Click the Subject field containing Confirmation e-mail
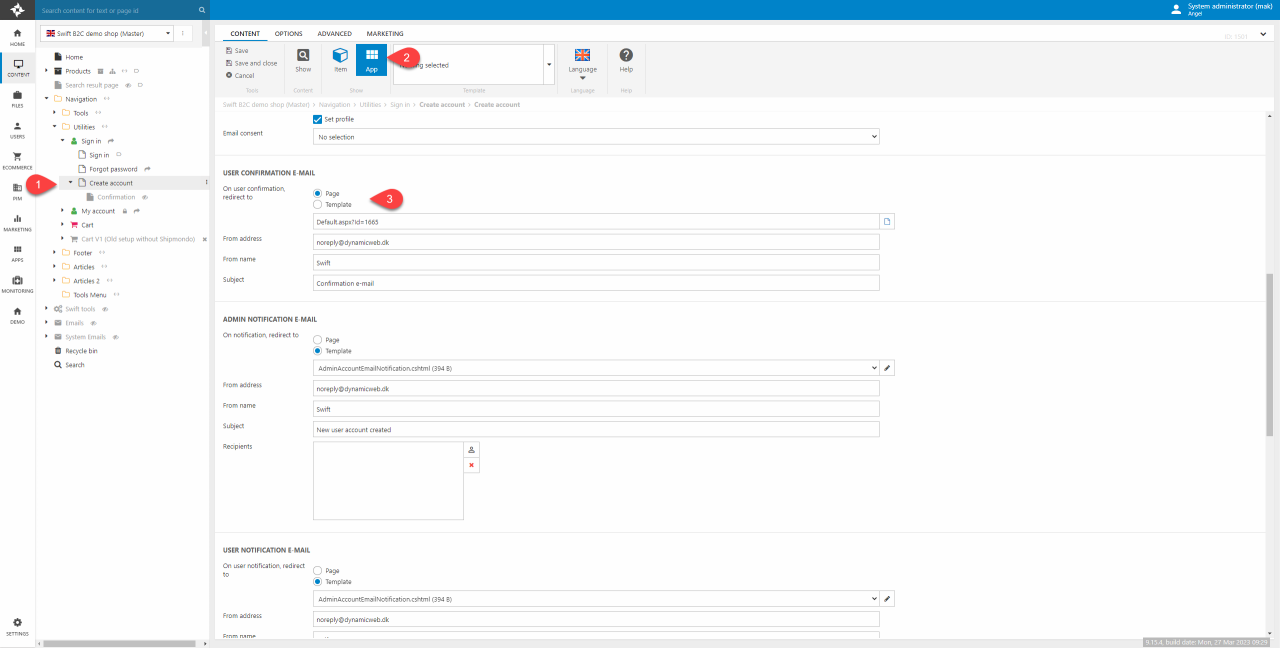Image resolution: width=1280 pixels, height=648 pixels. 596,283
